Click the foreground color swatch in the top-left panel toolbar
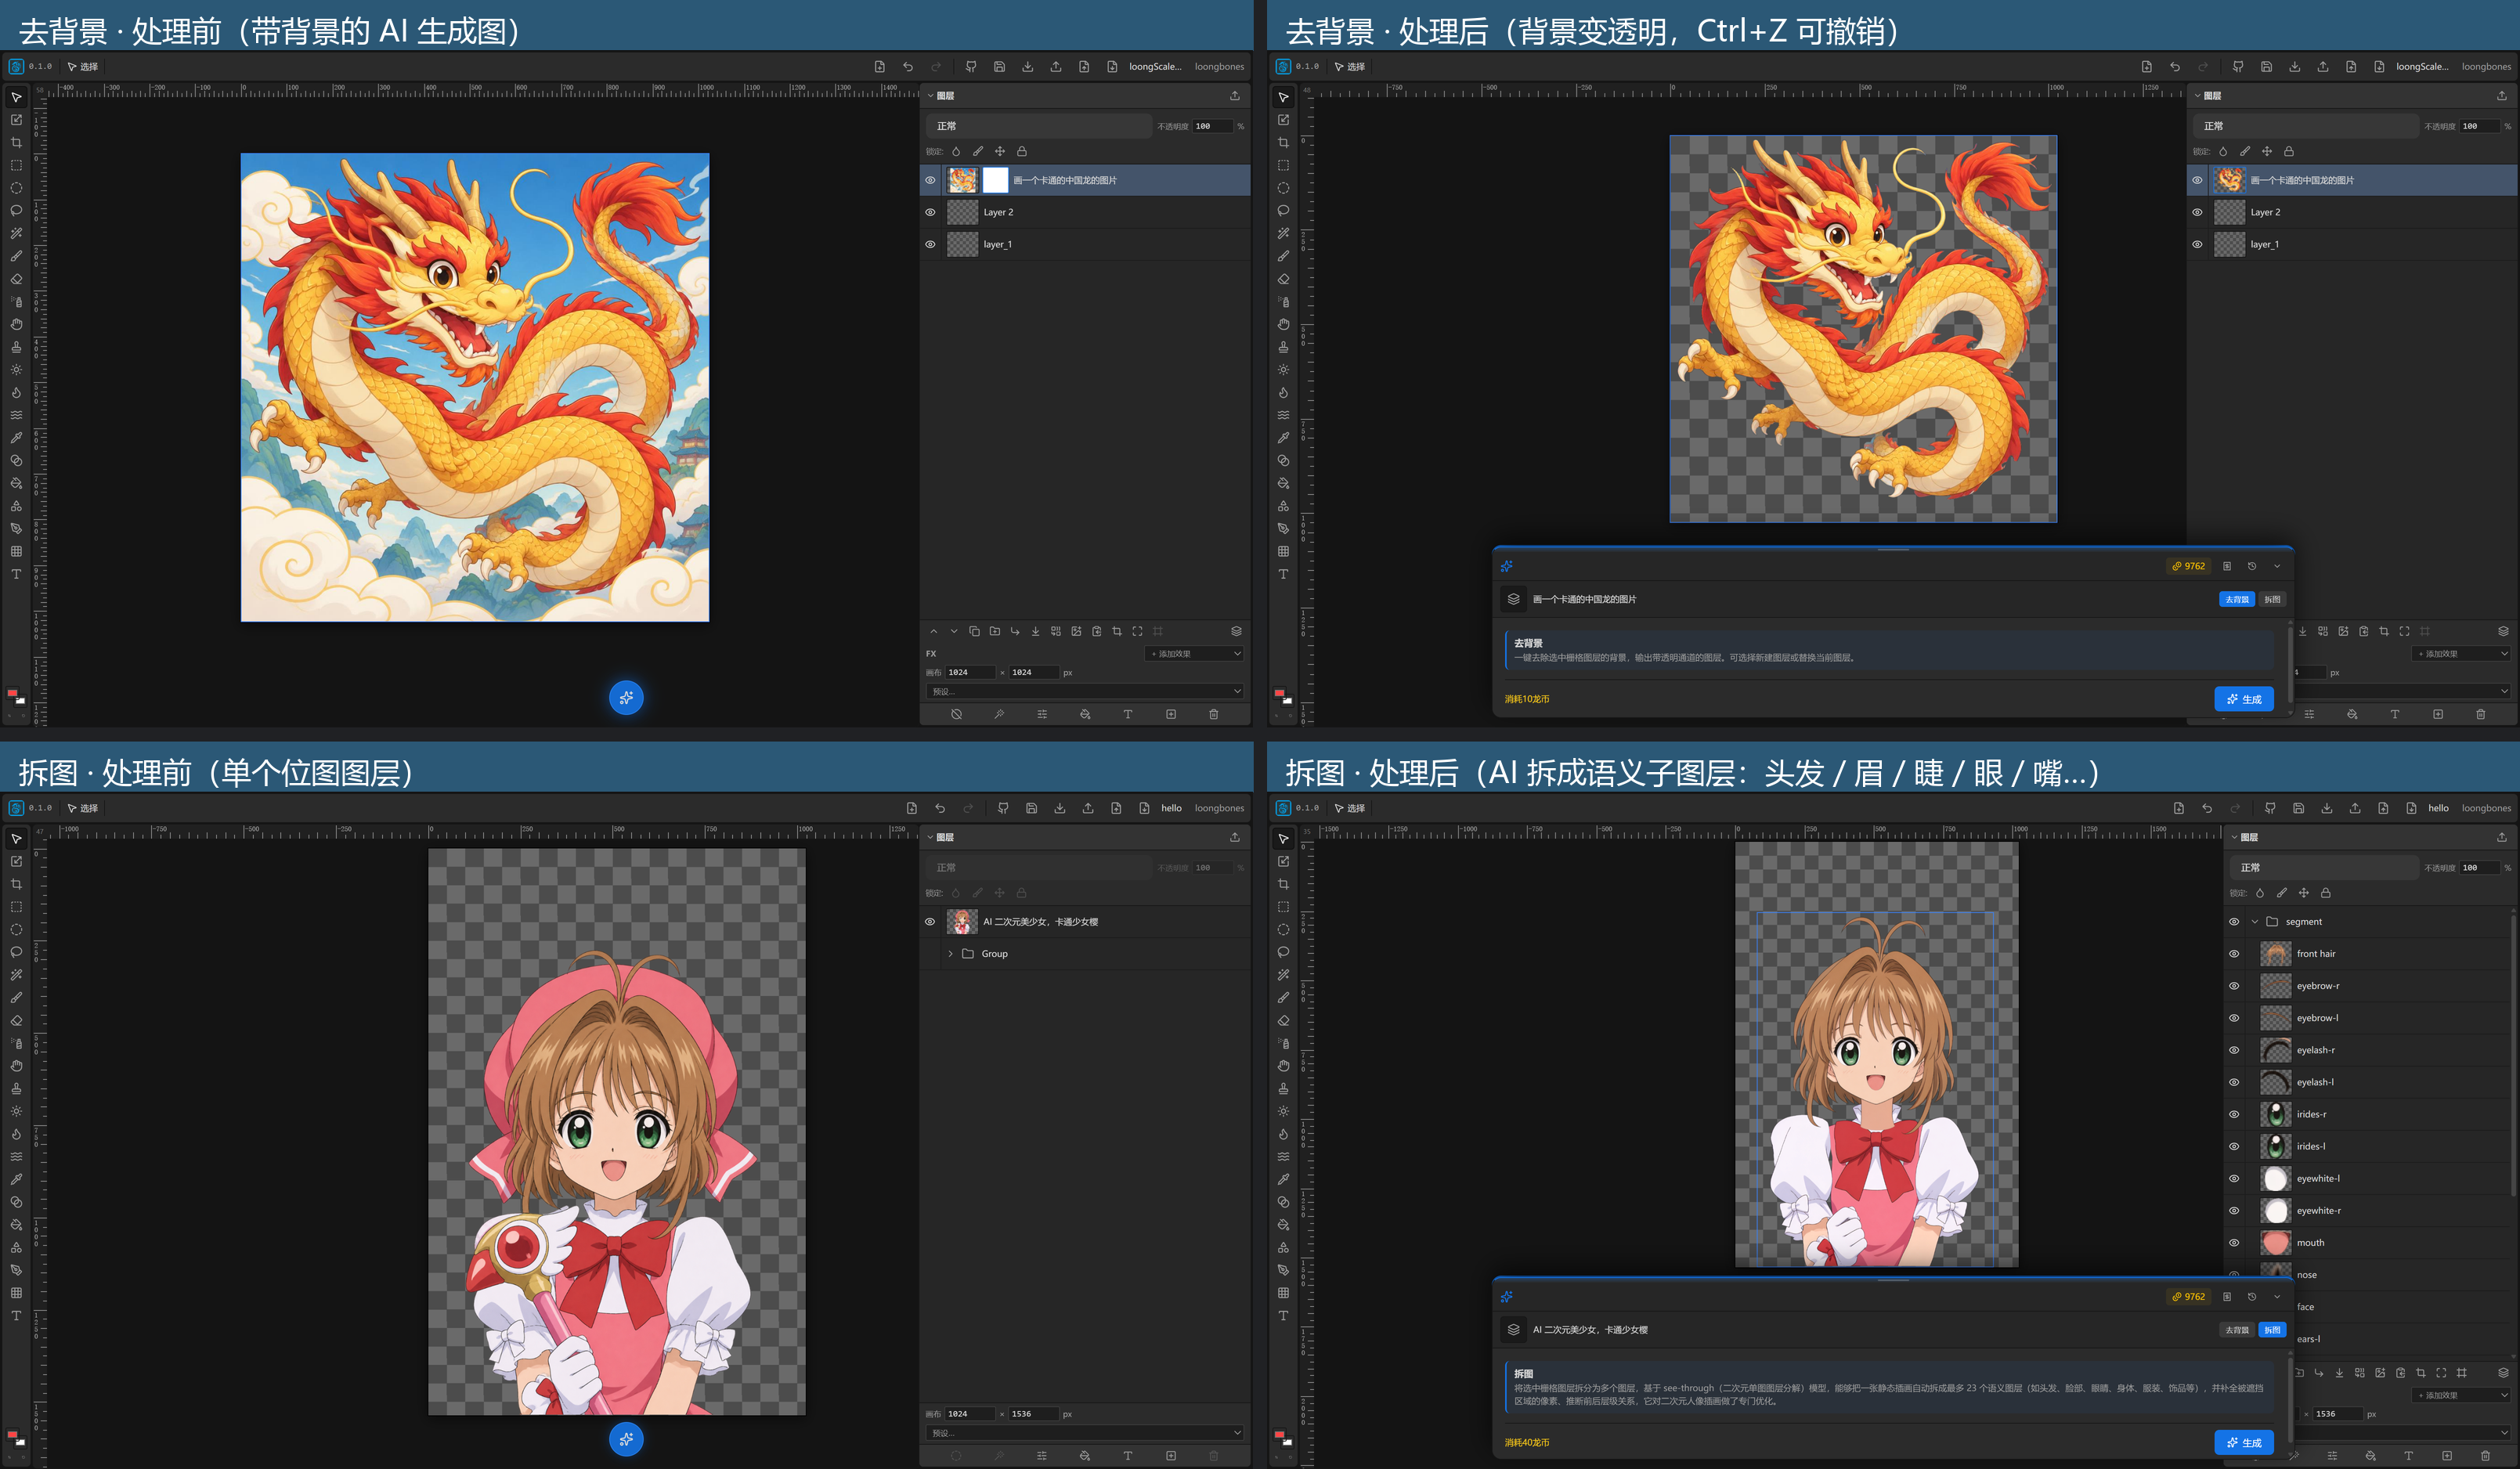Image resolution: width=2520 pixels, height=1469 pixels. pos(12,692)
